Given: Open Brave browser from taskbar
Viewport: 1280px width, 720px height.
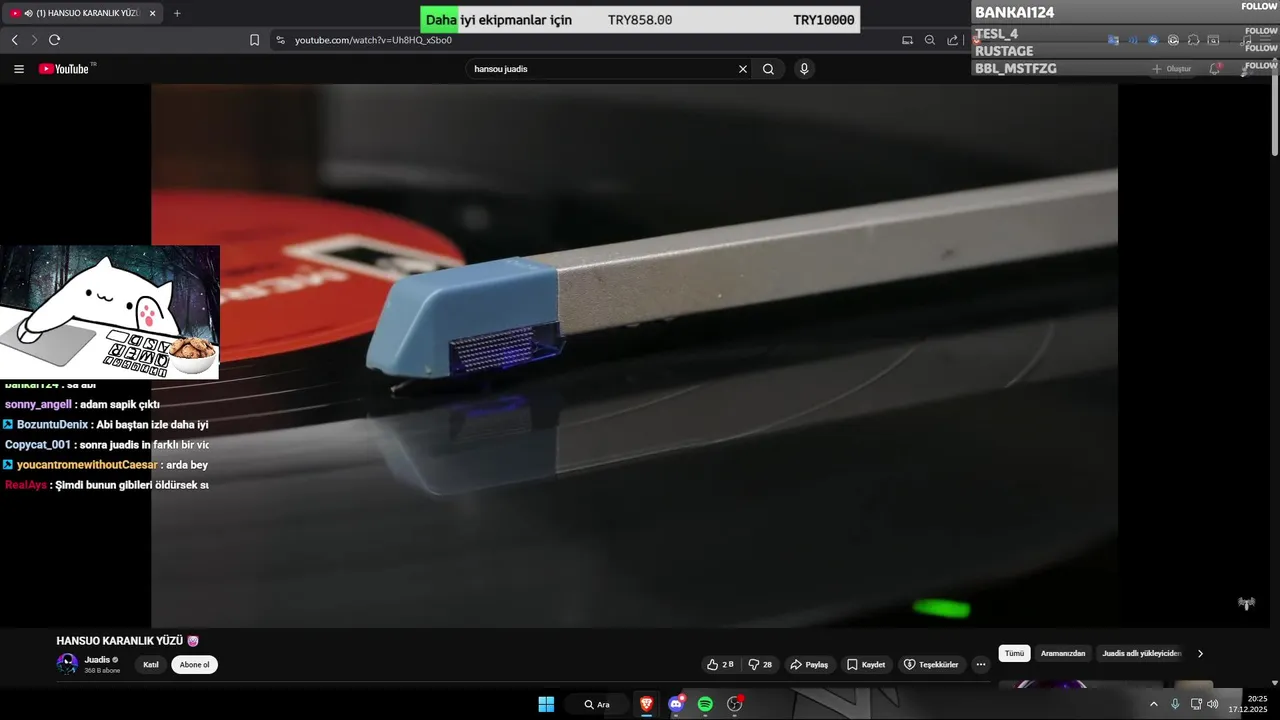Looking at the screenshot, I should (x=647, y=704).
